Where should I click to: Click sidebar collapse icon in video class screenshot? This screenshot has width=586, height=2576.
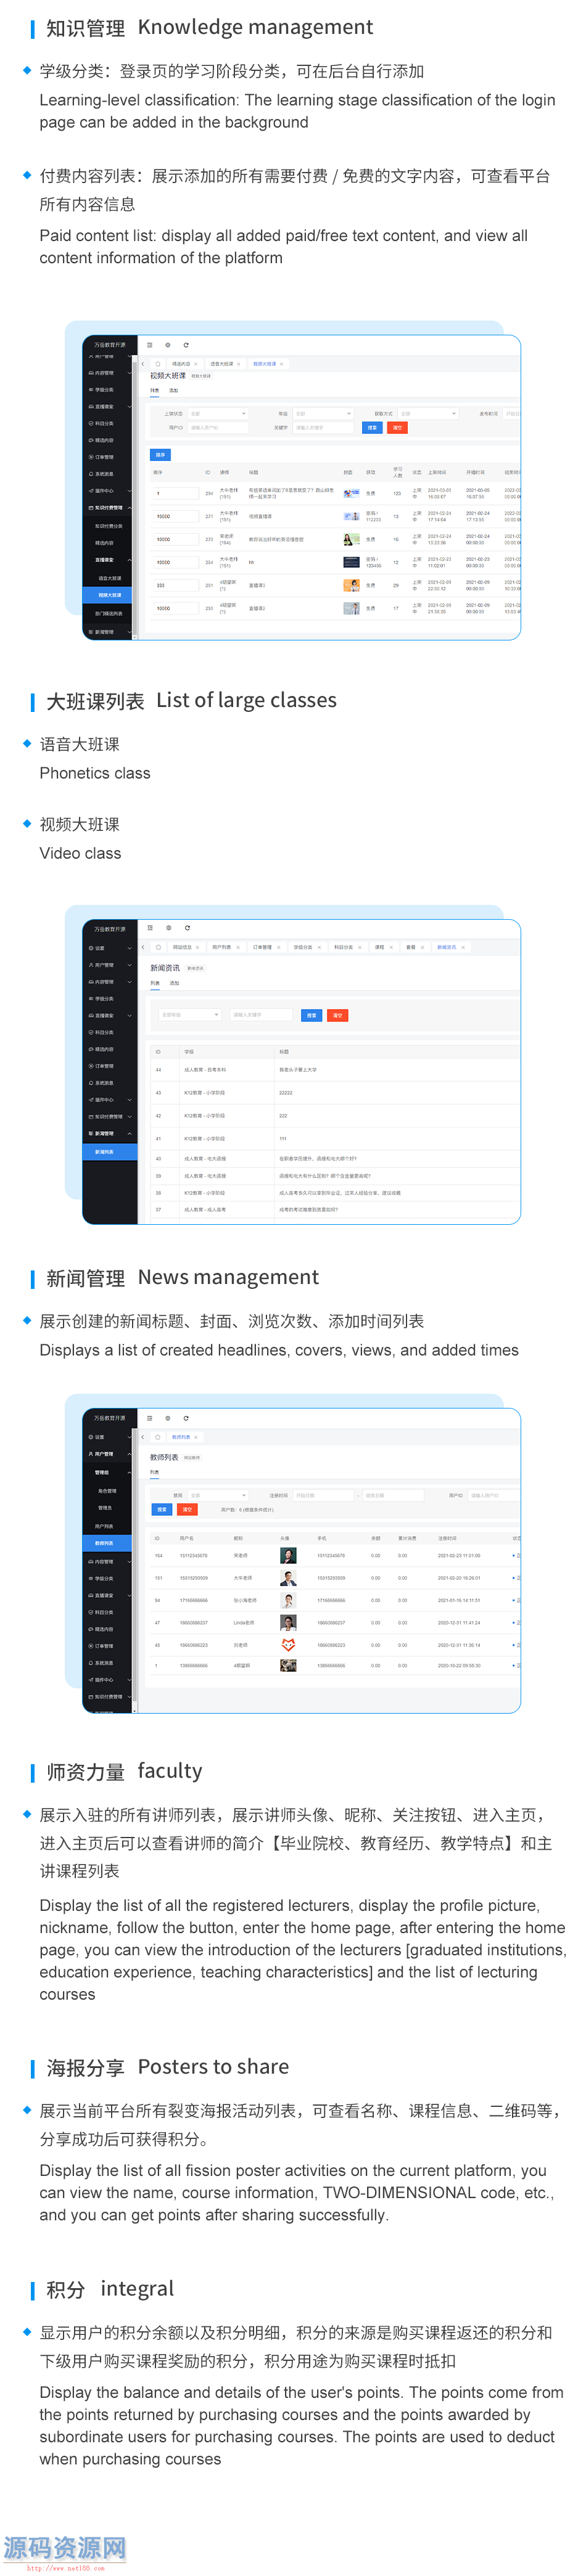point(150,345)
